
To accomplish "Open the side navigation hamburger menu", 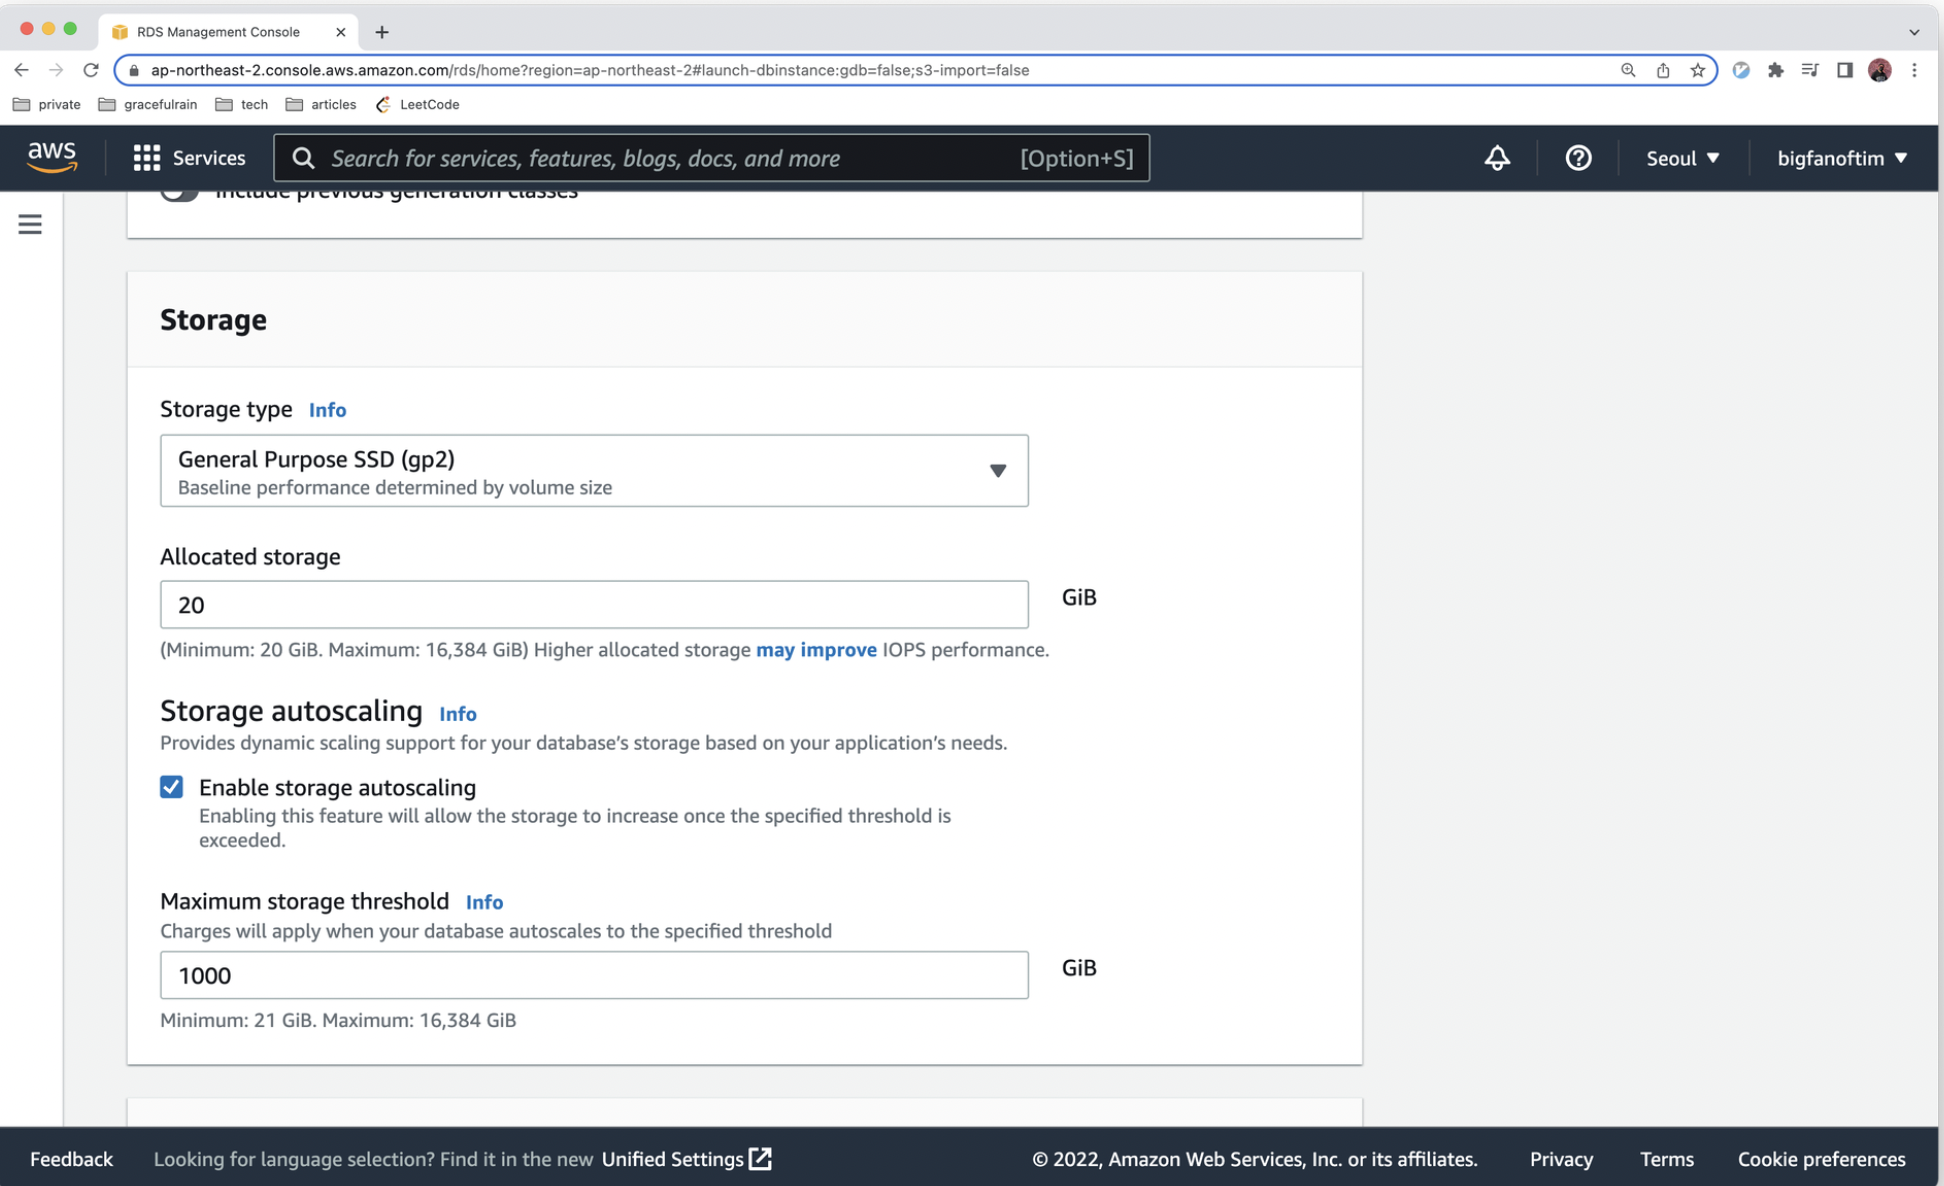I will coord(30,224).
